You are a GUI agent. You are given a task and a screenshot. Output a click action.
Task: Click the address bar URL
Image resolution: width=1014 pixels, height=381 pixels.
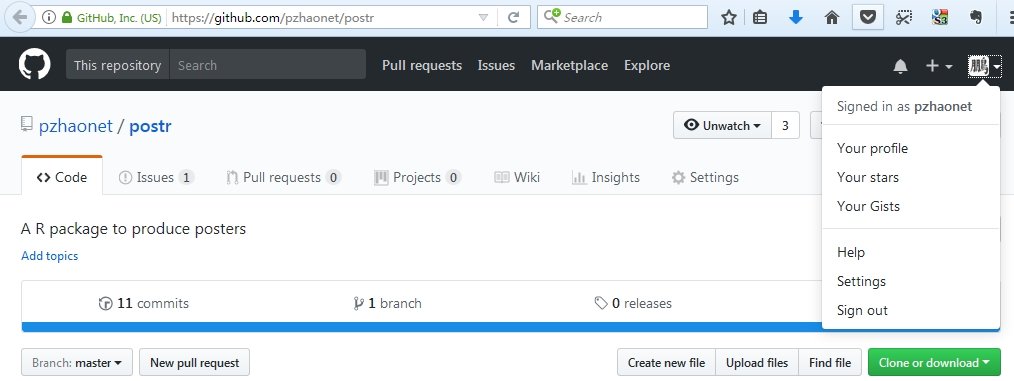(x=273, y=17)
